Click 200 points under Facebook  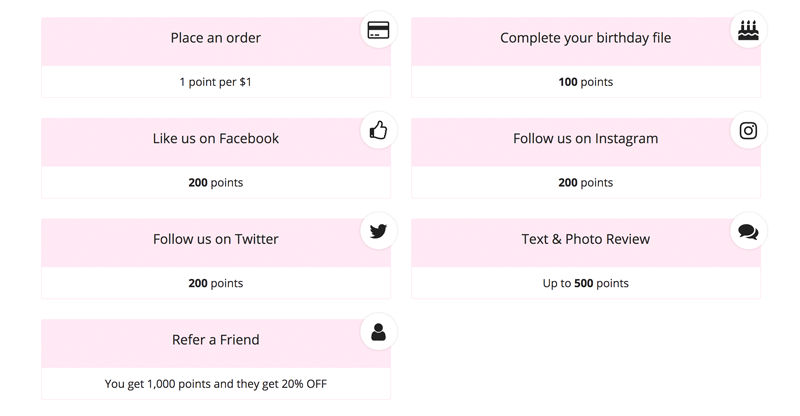(216, 182)
